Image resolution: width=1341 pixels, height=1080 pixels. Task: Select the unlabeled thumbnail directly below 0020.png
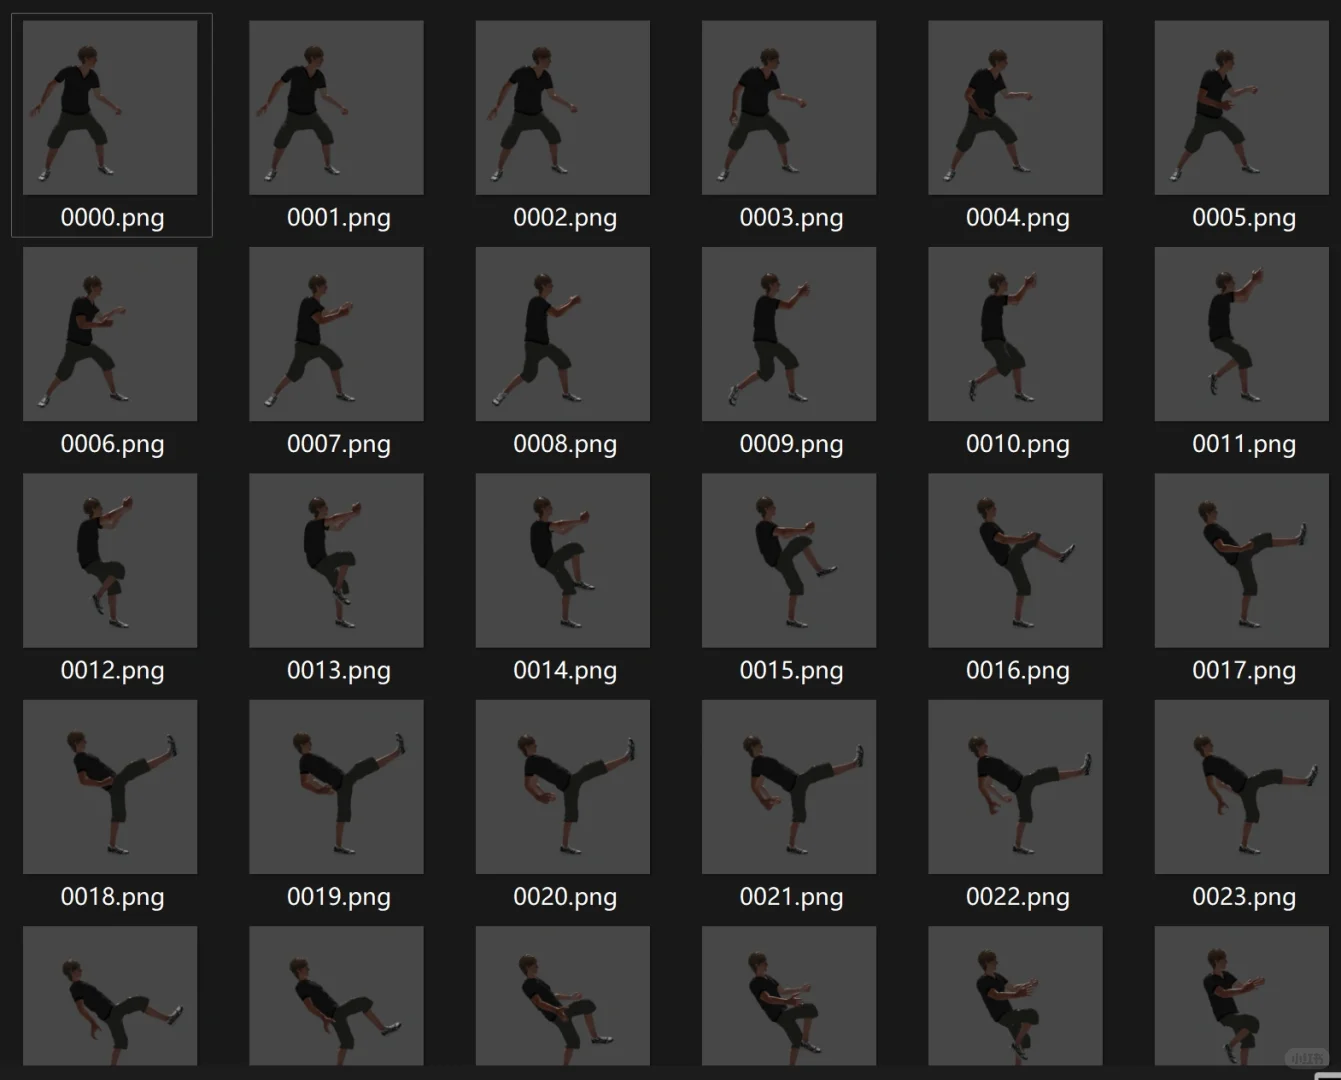pos(563,996)
